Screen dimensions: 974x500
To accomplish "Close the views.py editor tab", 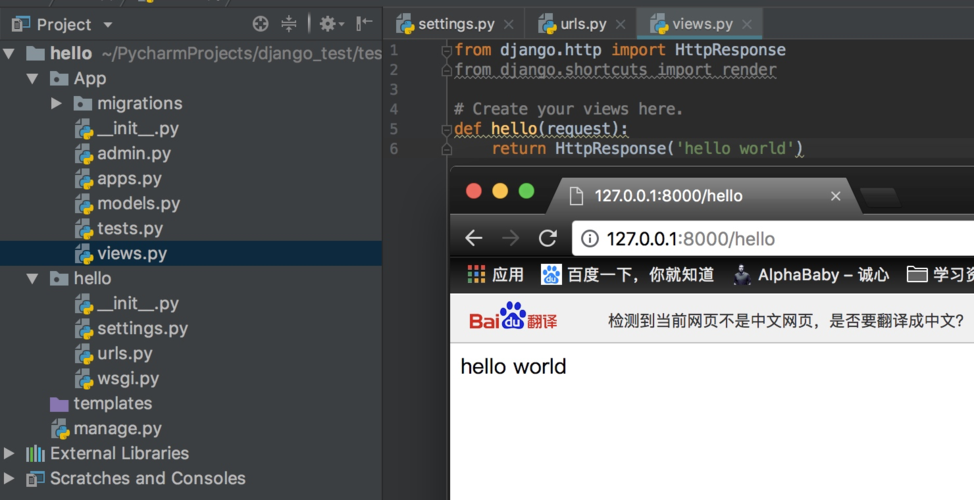I will point(747,24).
